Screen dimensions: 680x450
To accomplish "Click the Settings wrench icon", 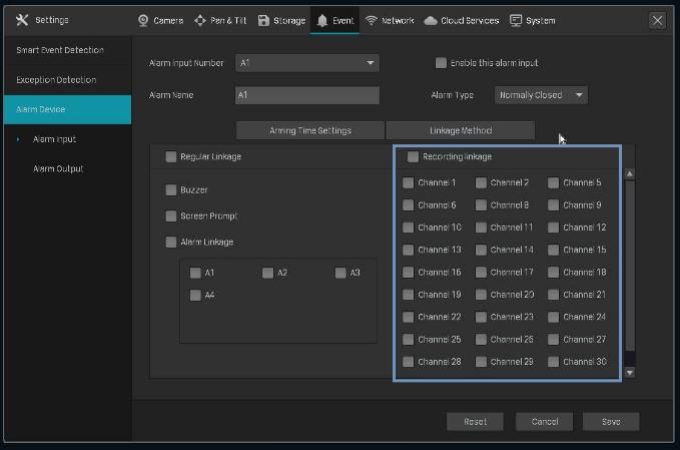I will (22, 20).
